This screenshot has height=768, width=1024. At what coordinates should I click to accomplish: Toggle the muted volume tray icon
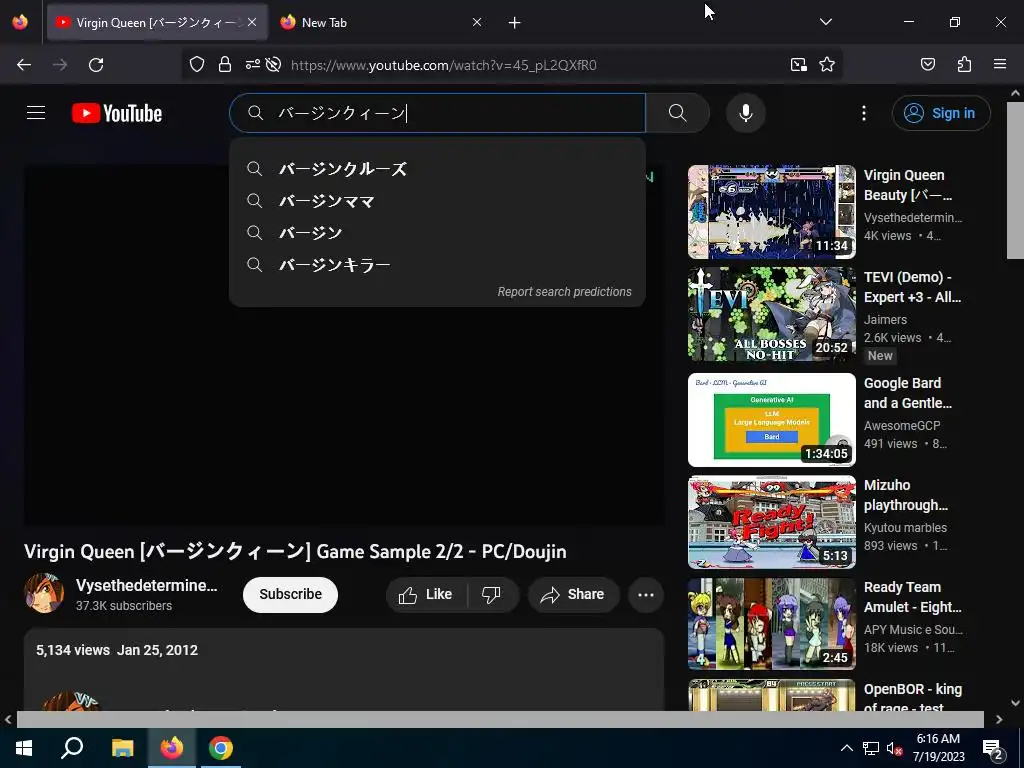895,748
